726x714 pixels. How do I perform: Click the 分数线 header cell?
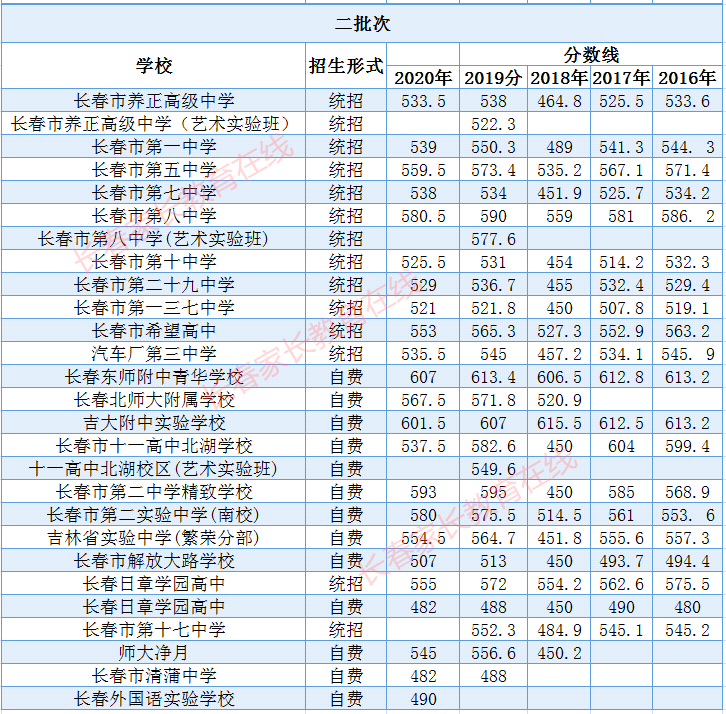591,54
